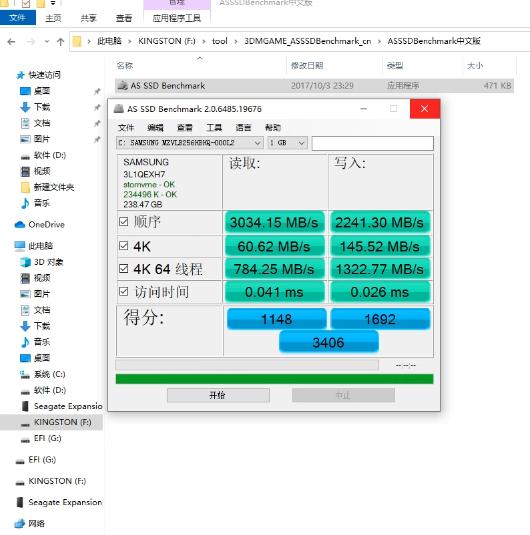Toggle the 顺序 sequential test checkbox
Screen dimensions: 530x535
tap(124, 222)
